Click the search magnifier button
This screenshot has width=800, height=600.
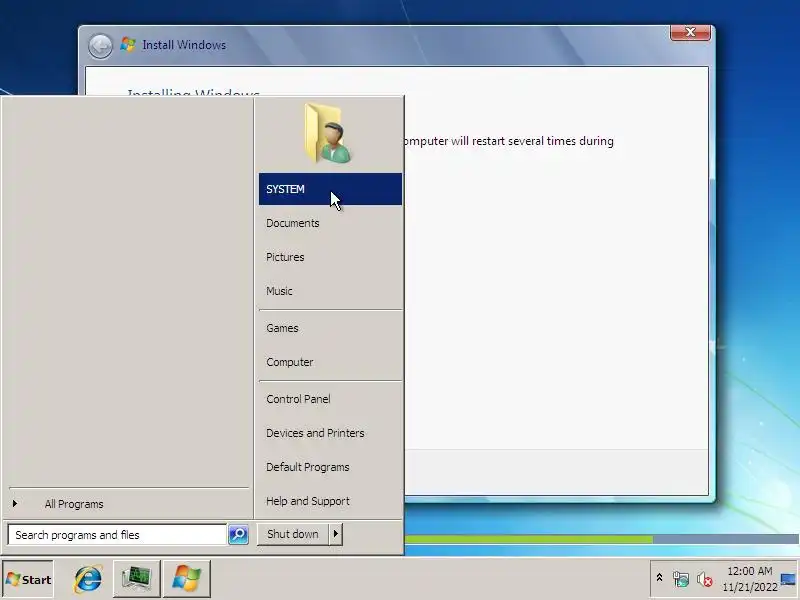[x=238, y=534]
